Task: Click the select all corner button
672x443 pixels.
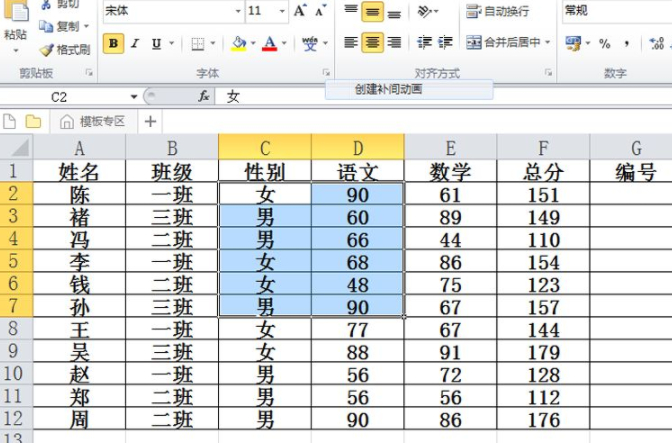Action: 16,148
